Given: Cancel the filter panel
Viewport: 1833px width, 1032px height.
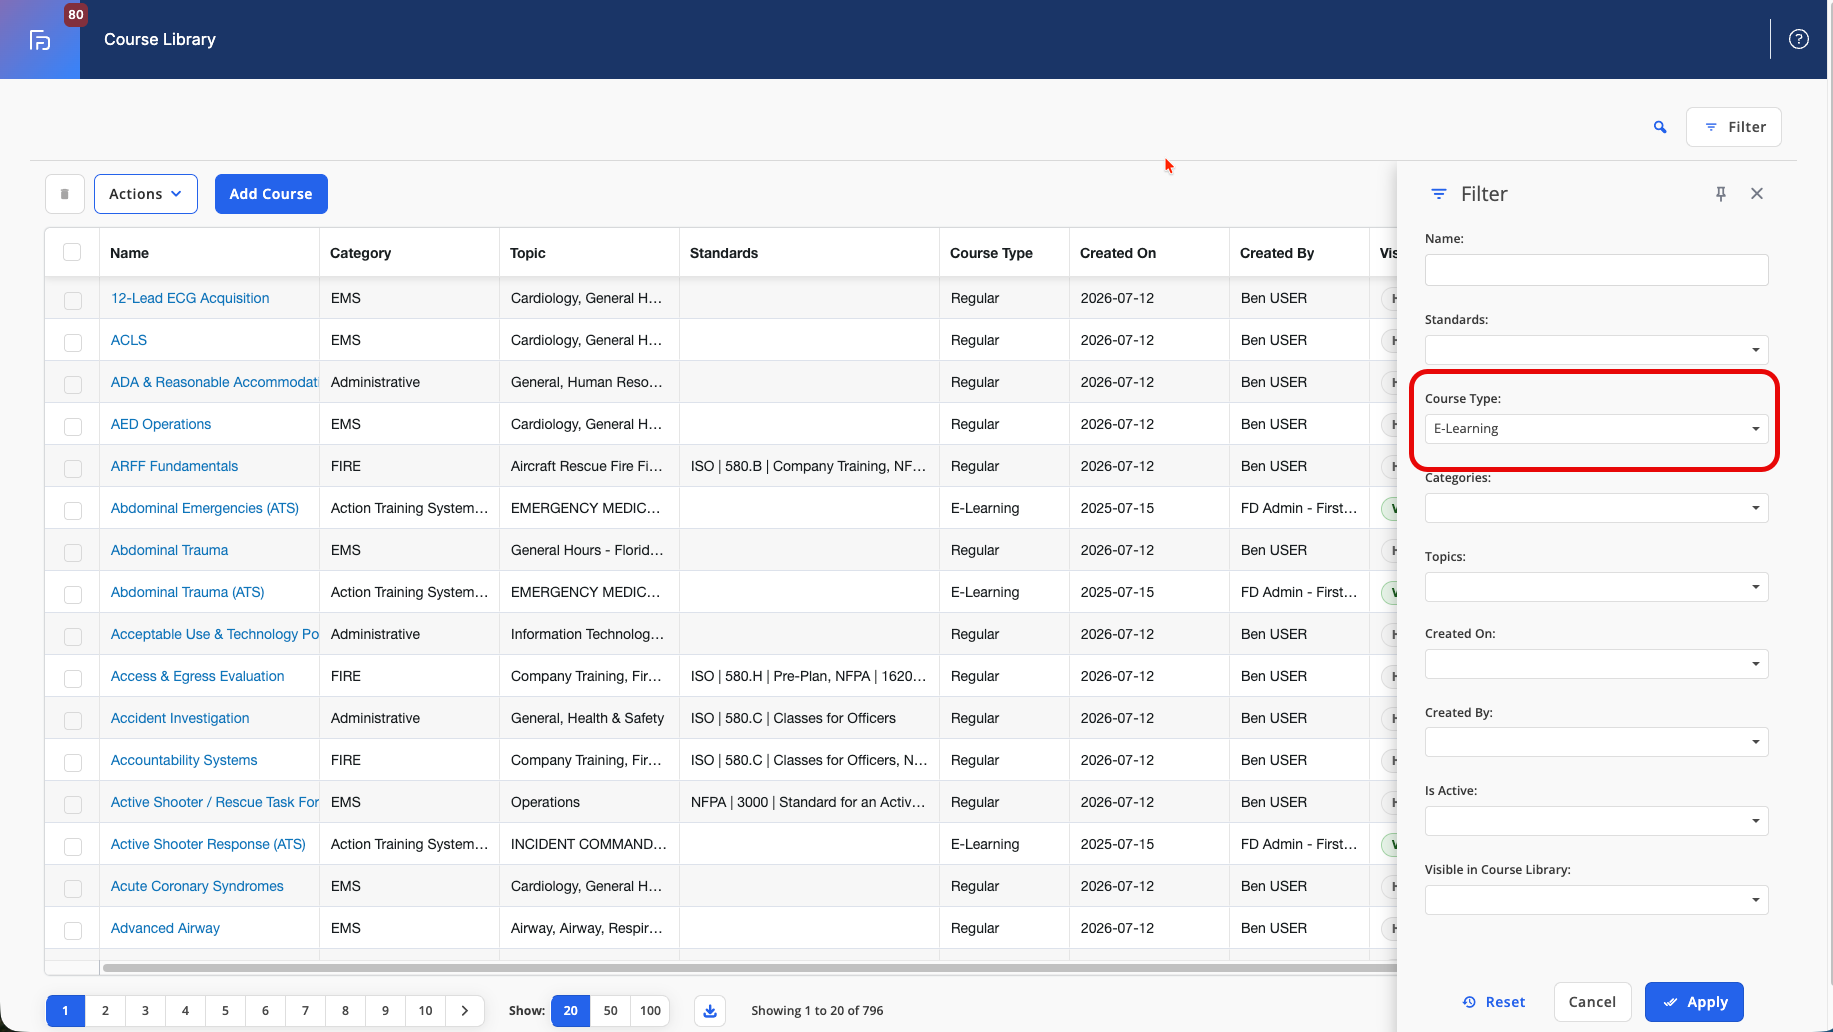Looking at the screenshot, I should click(x=1592, y=1002).
